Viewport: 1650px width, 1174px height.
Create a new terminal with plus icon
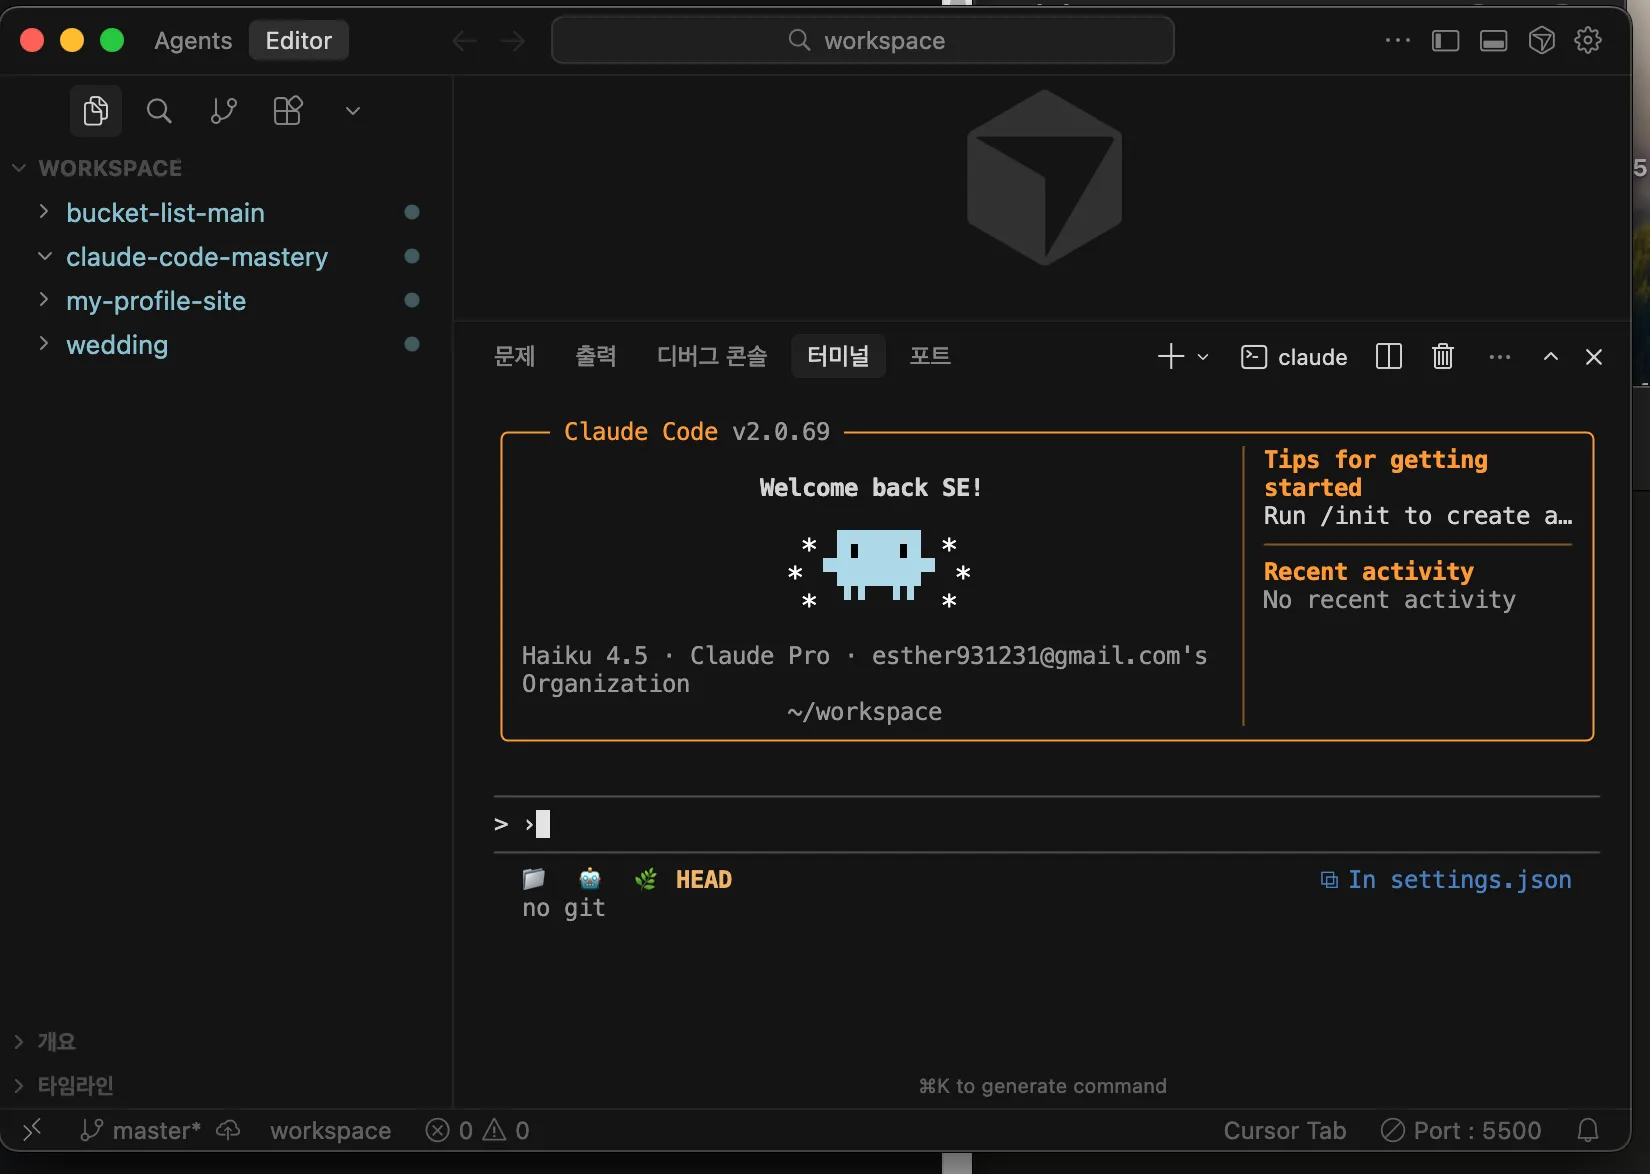(1170, 356)
